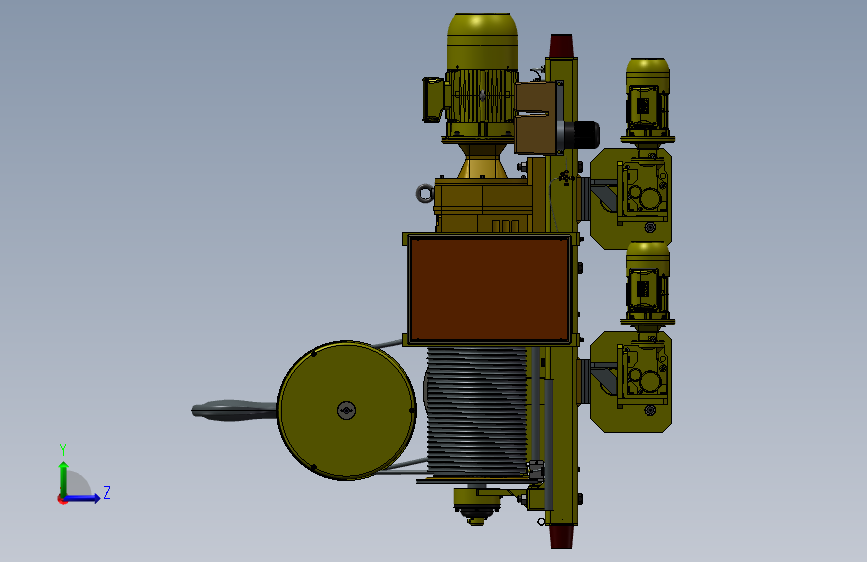Click the red origin ball of the triad
Image resolution: width=867 pixels, height=562 pixels.
point(62,499)
